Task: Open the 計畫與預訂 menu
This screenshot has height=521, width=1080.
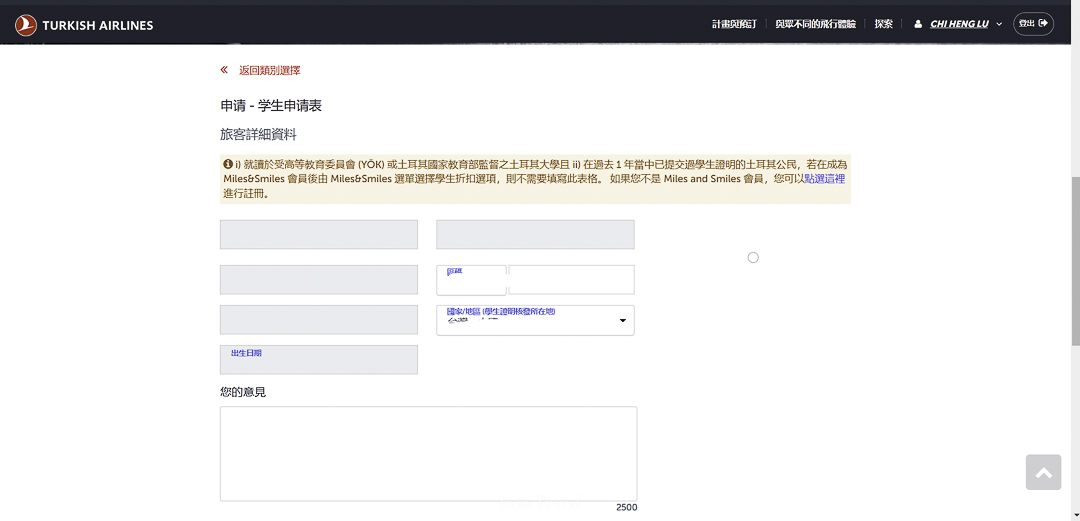Action: pos(734,24)
